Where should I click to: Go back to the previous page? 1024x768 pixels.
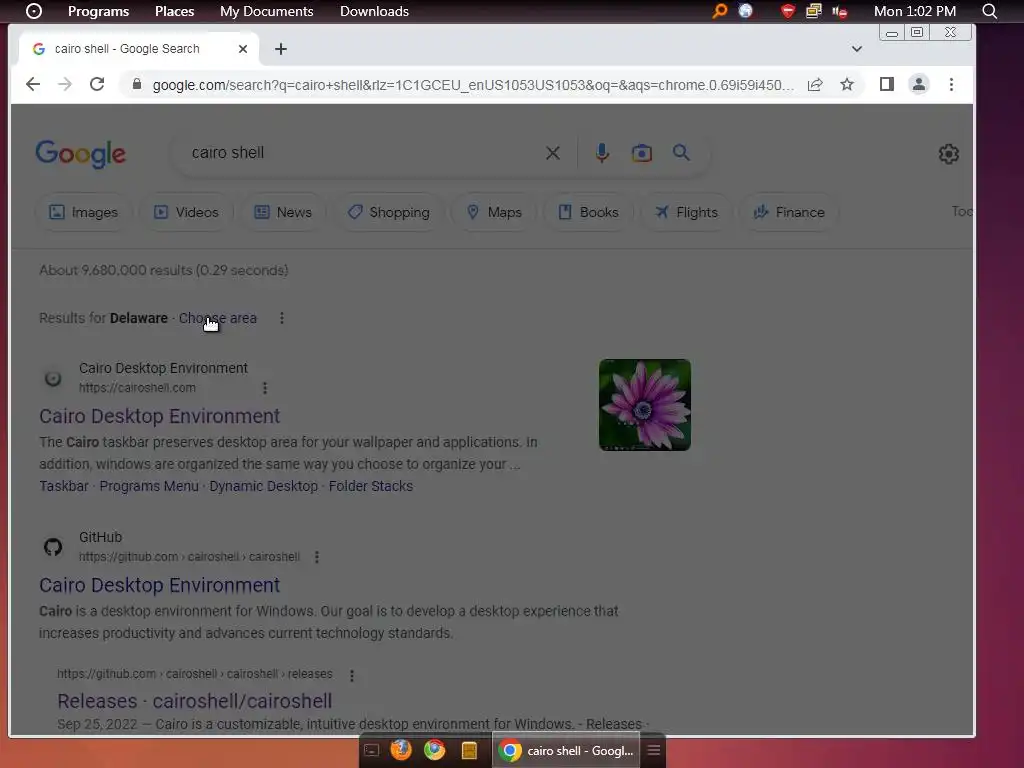click(33, 84)
